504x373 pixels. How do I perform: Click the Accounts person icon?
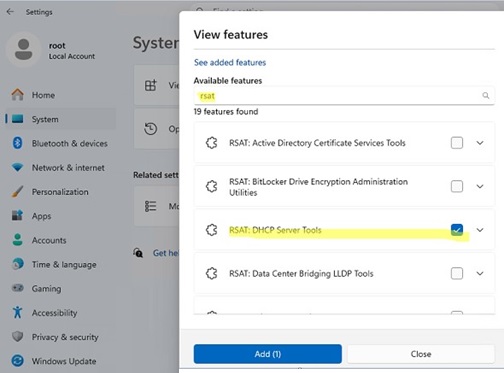pyautogui.click(x=17, y=240)
